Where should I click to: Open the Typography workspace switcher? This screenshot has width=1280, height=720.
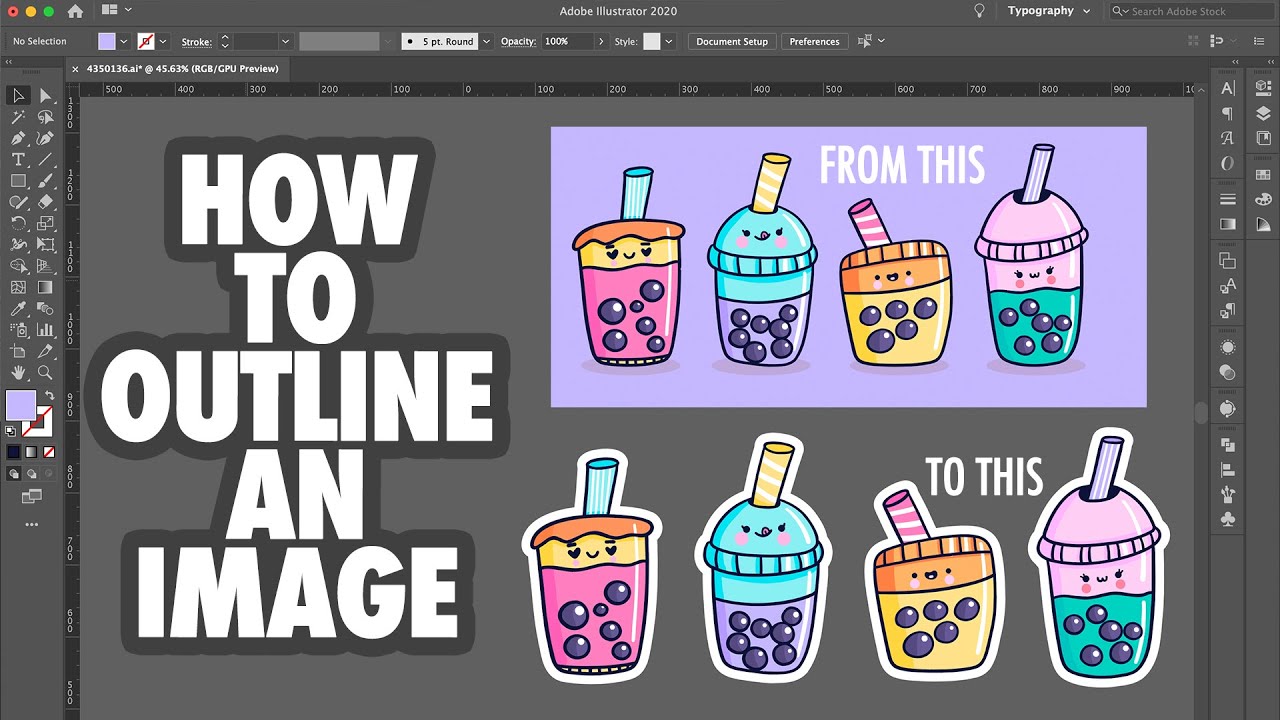tap(1048, 11)
